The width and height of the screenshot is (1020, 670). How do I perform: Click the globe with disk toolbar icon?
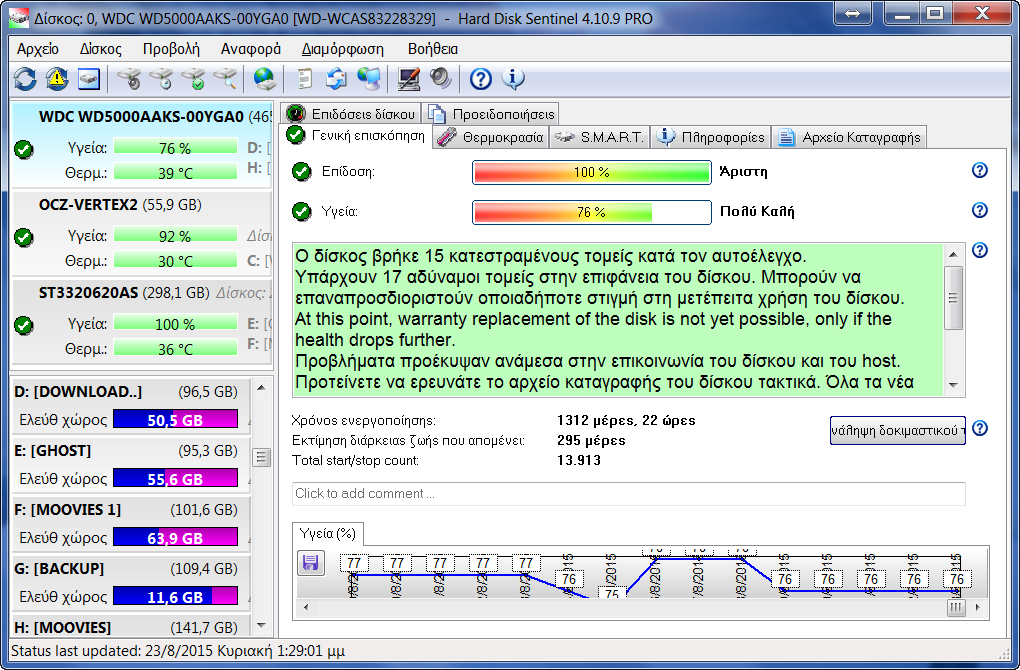click(x=265, y=79)
